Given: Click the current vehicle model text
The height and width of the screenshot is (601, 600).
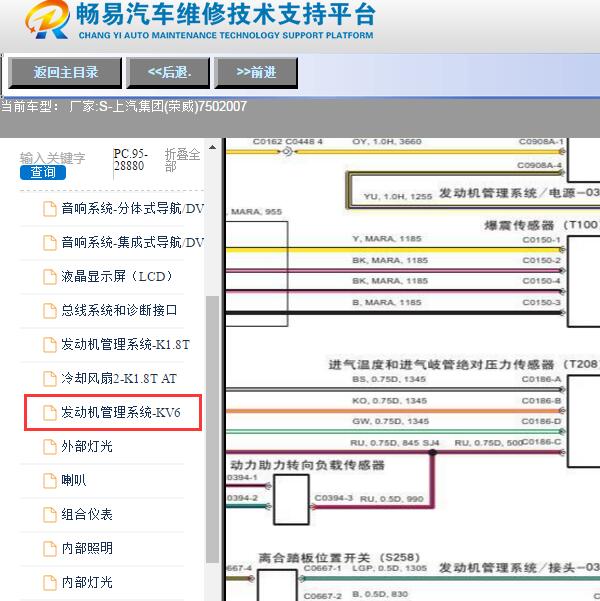Looking at the screenshot, I should point(123,107).
